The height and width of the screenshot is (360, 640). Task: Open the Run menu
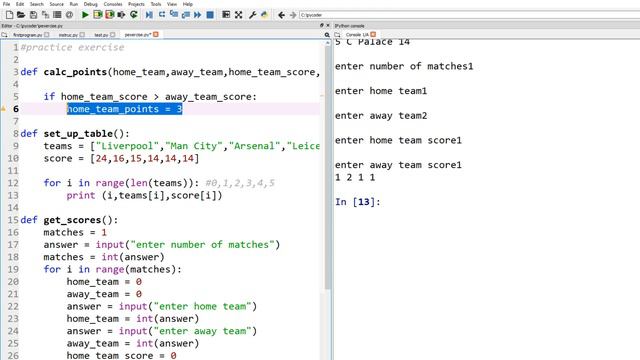73,4
